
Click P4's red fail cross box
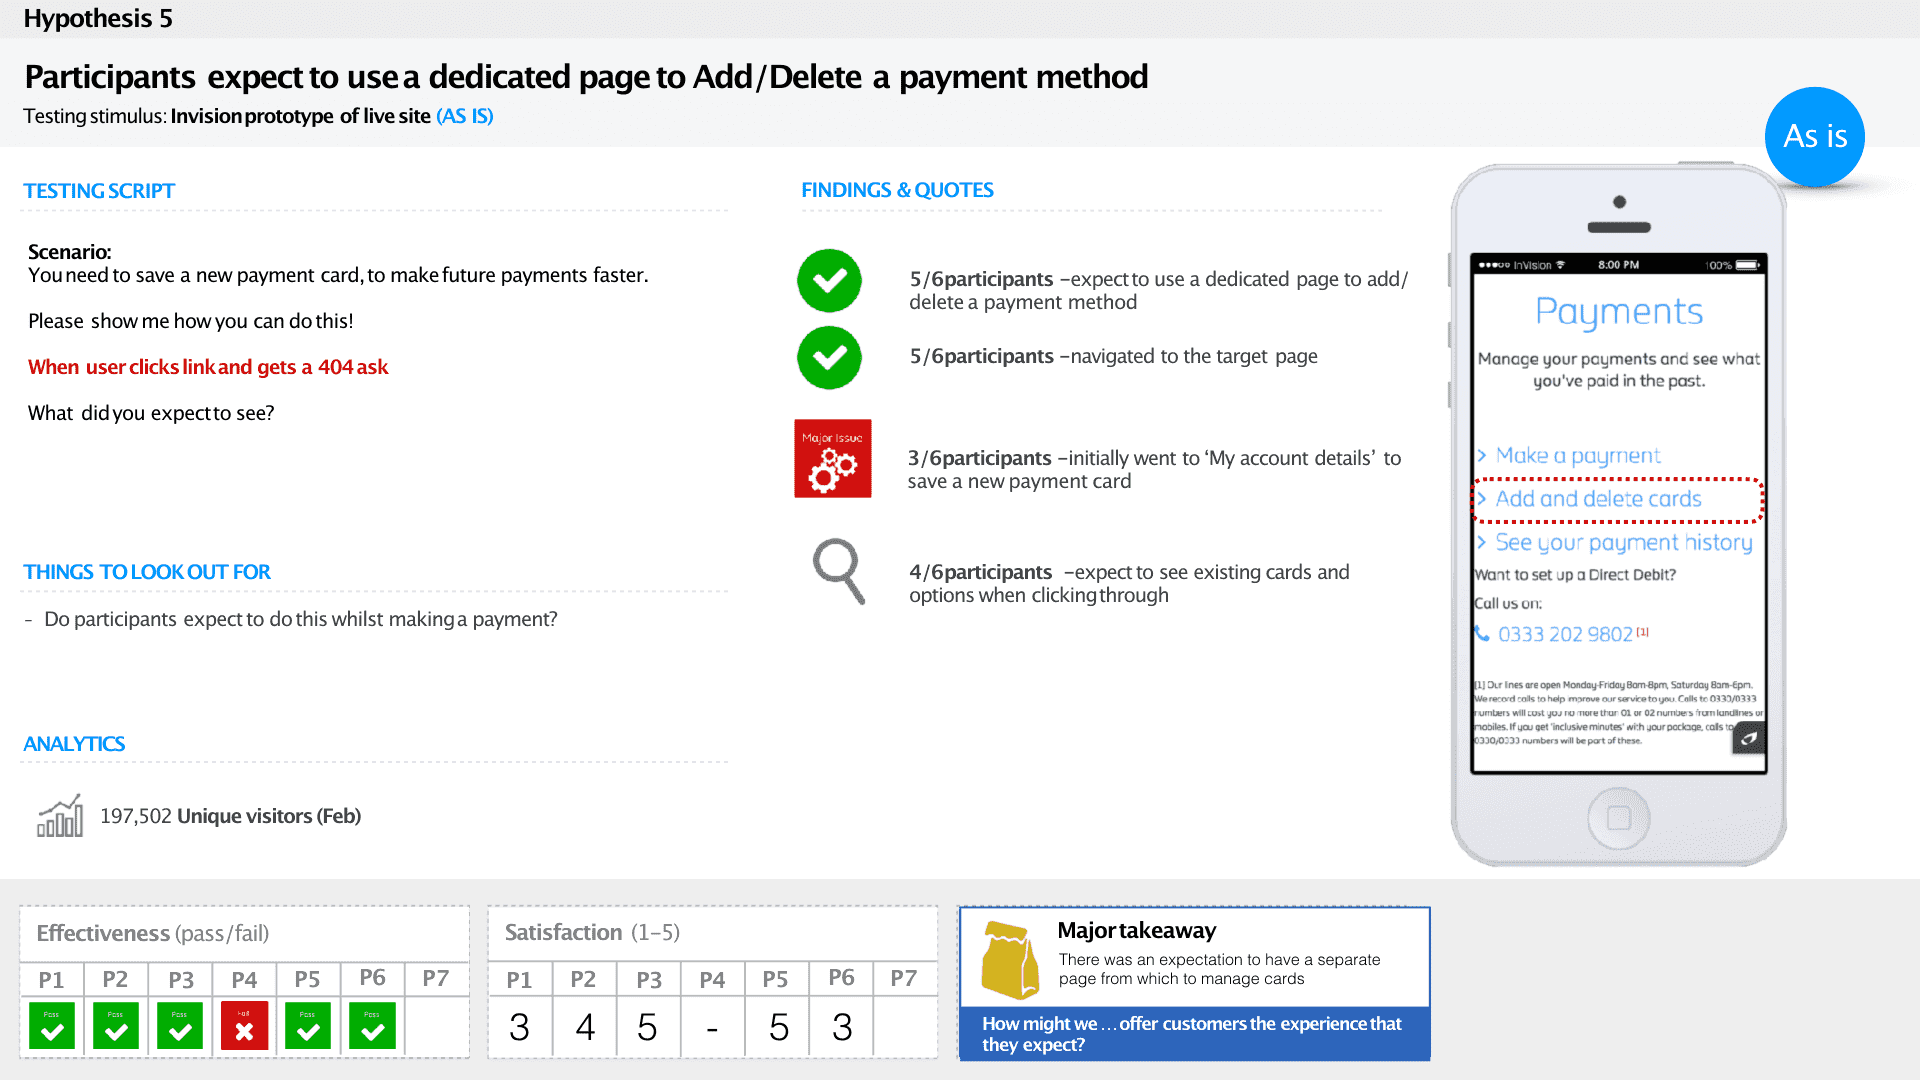(244, 1027)
